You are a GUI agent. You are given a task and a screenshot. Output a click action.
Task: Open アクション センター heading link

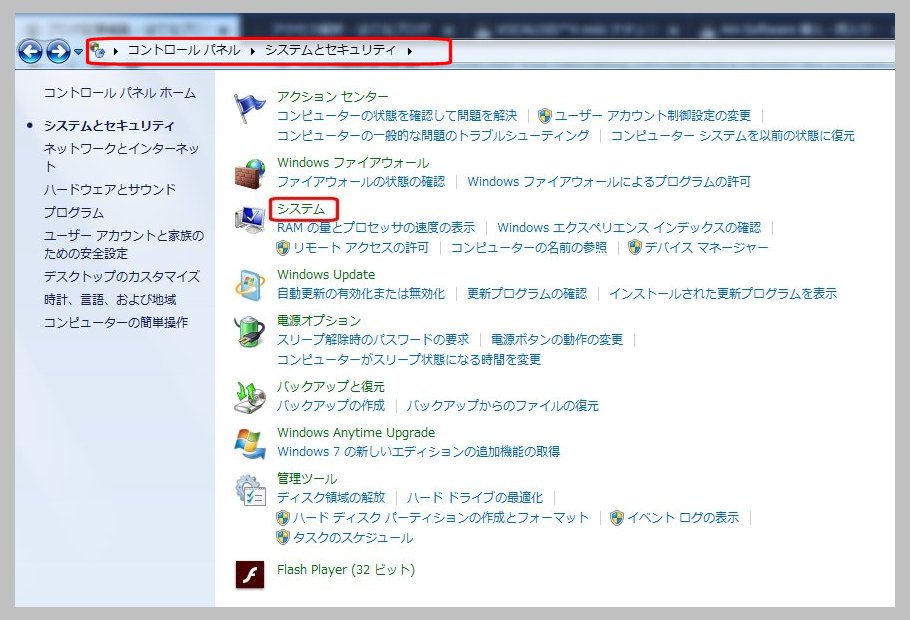pyautogui.click(x=333, y=96)
